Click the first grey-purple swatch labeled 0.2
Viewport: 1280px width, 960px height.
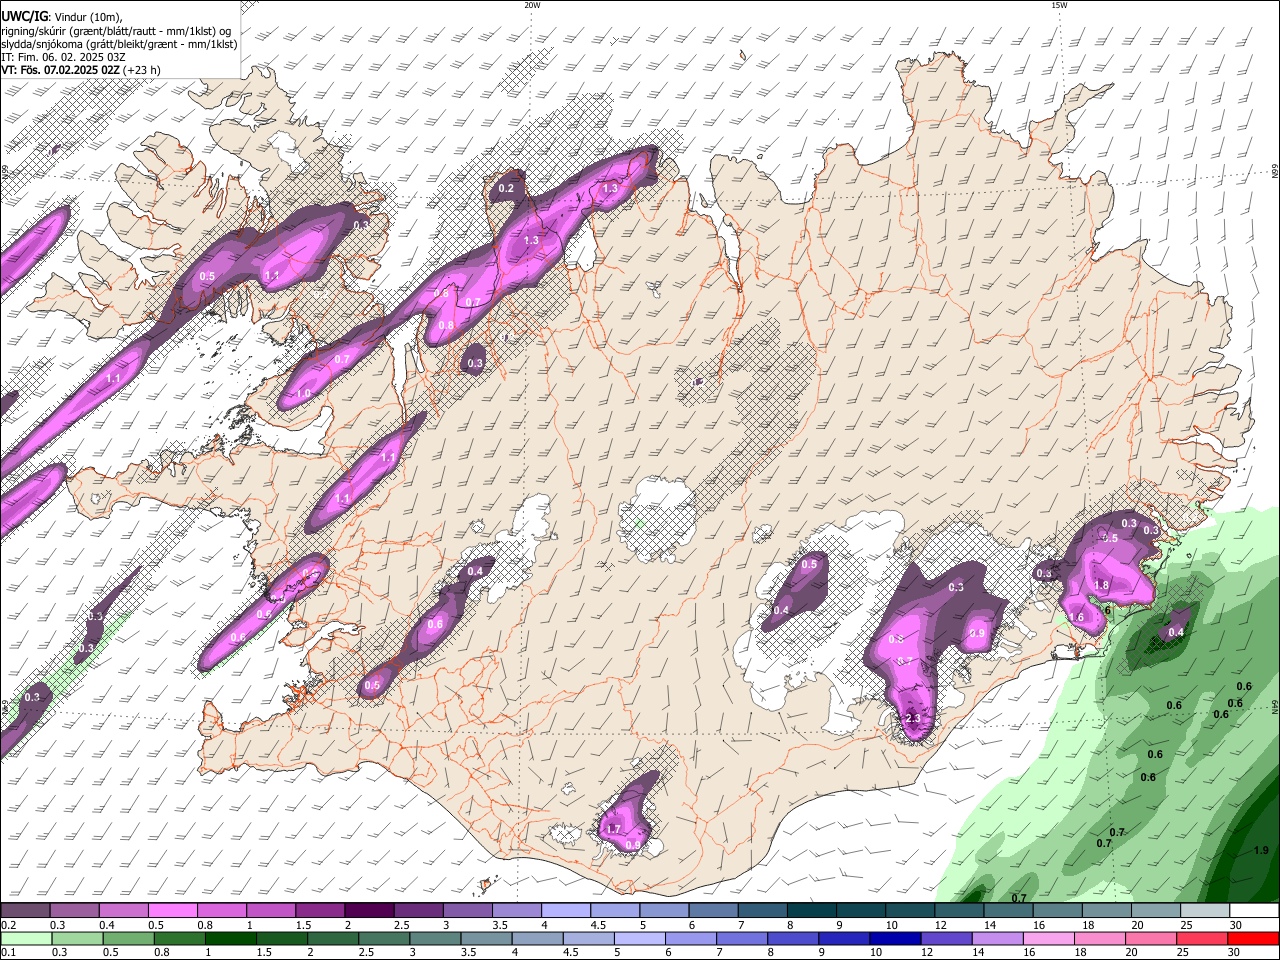pos(25,911)
